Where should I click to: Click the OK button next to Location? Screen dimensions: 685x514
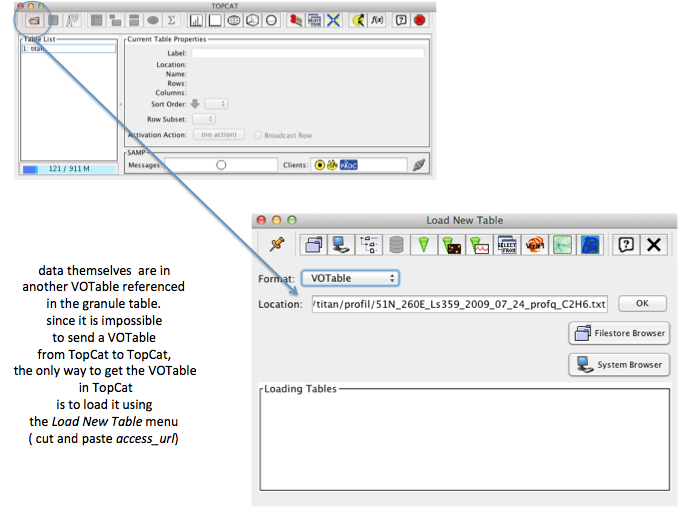point(642,303)
